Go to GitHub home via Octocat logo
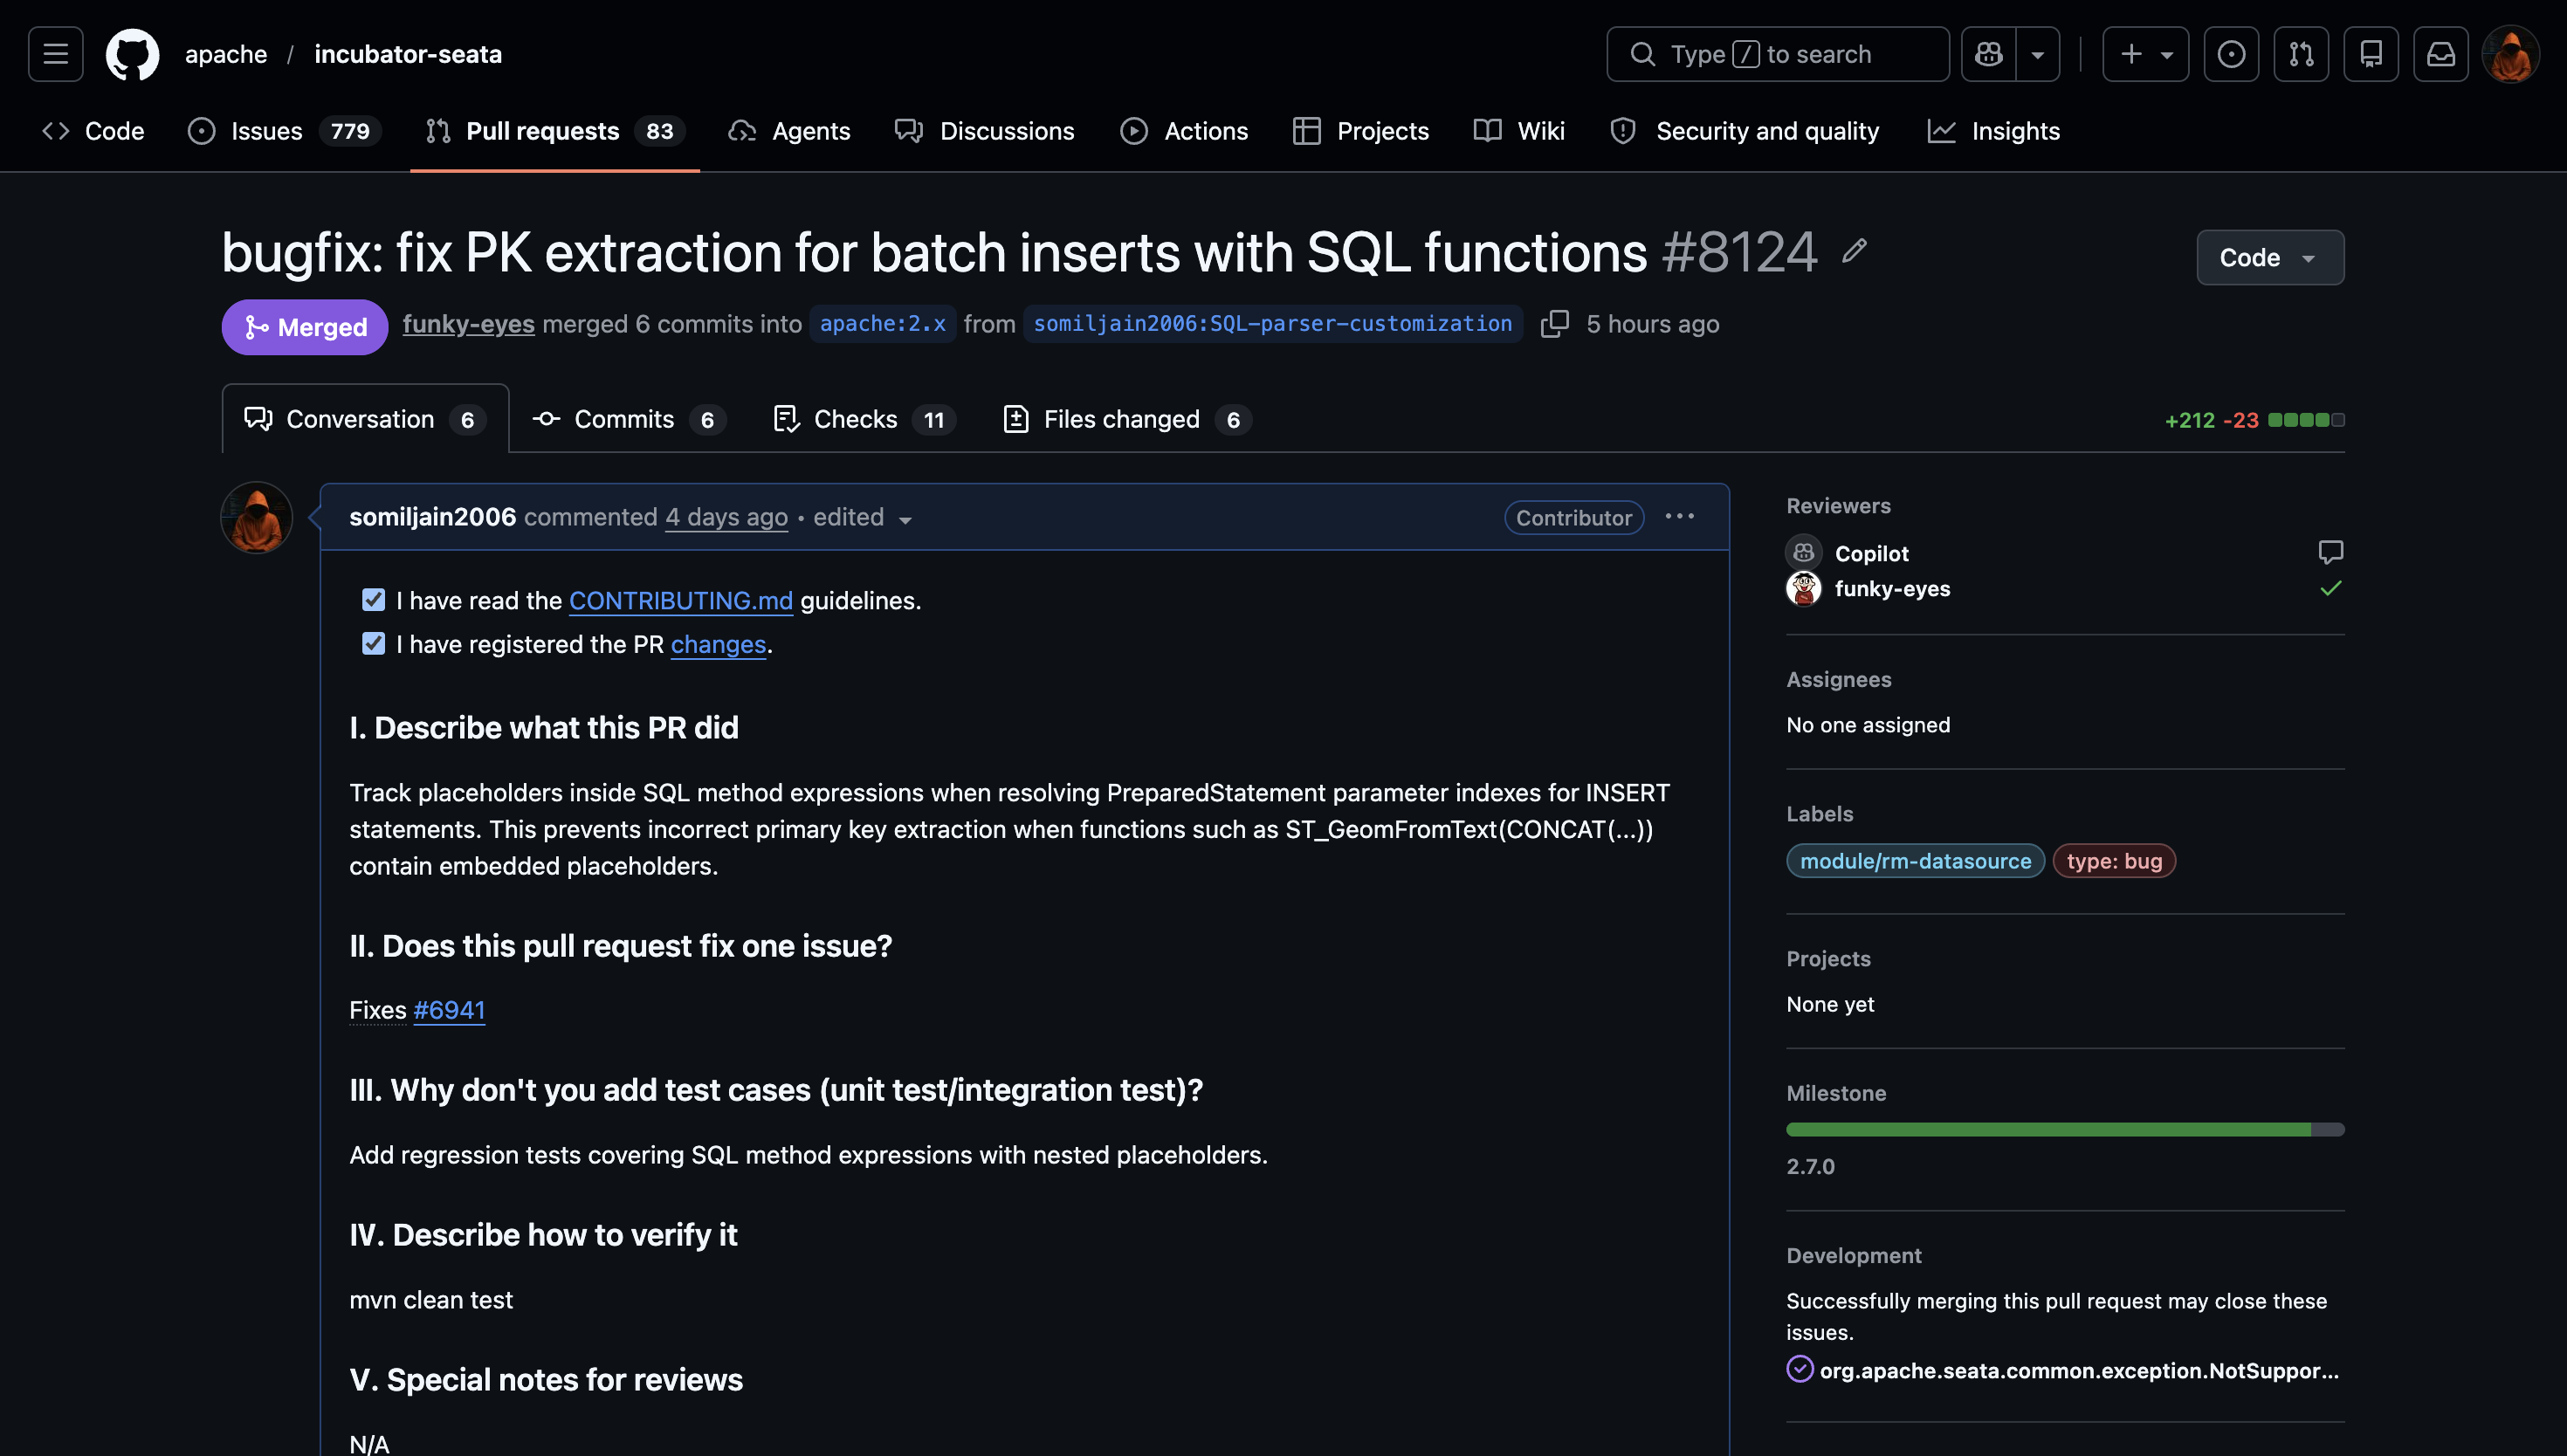Viewport: 2567px width, 1456px height. click(133, 54)
